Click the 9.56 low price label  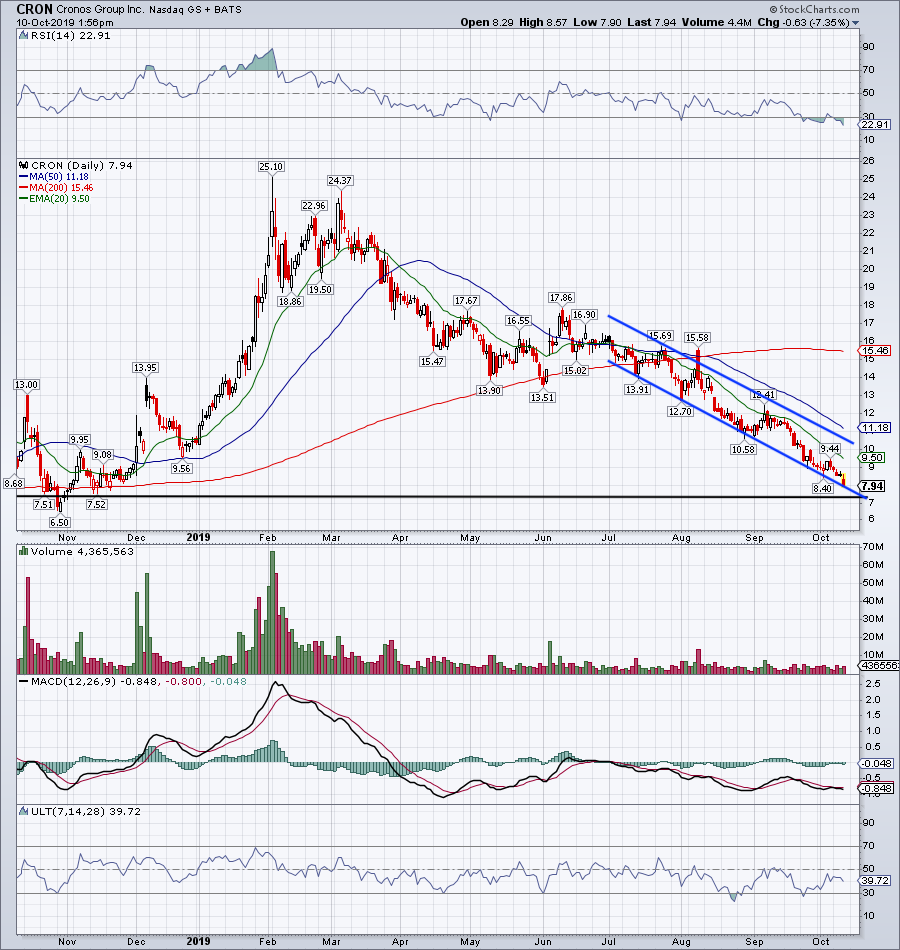pos(181,468)
